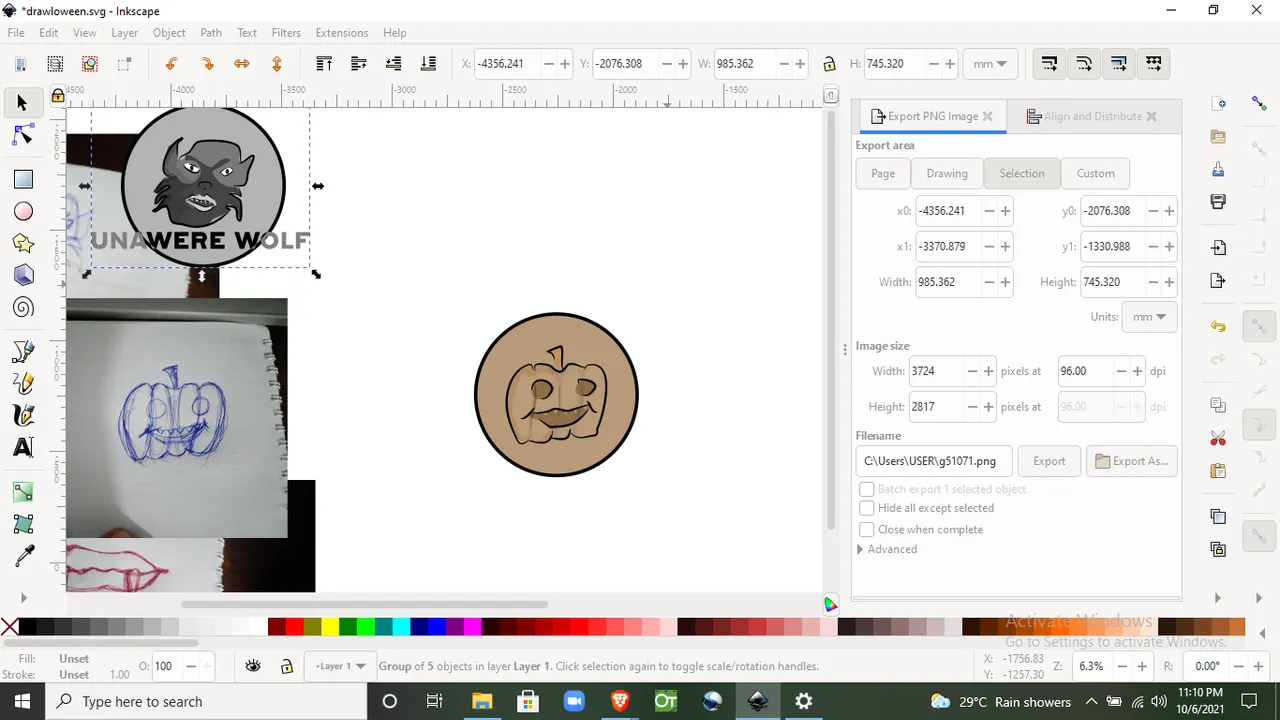Open the Export Units mm dropdown
This screenshot has width=1280, height=720.
click(x=1150, y=317)
